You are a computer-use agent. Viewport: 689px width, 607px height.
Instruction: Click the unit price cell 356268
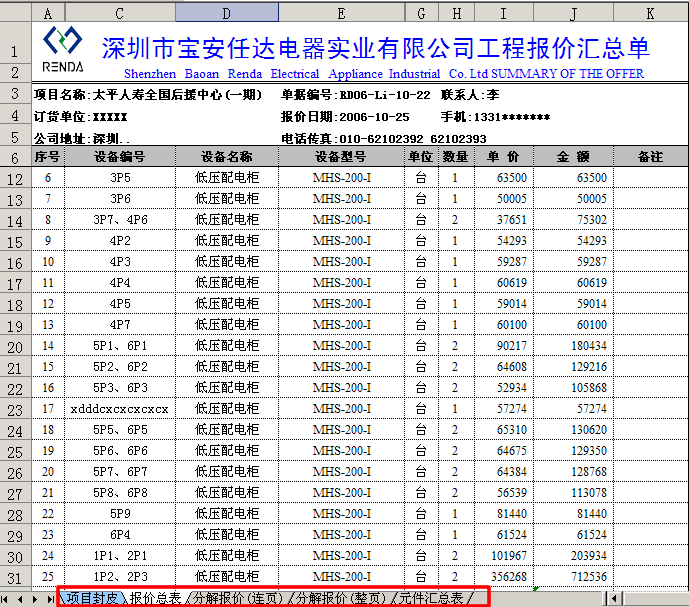pyautogui.click(x=504, y=577)
